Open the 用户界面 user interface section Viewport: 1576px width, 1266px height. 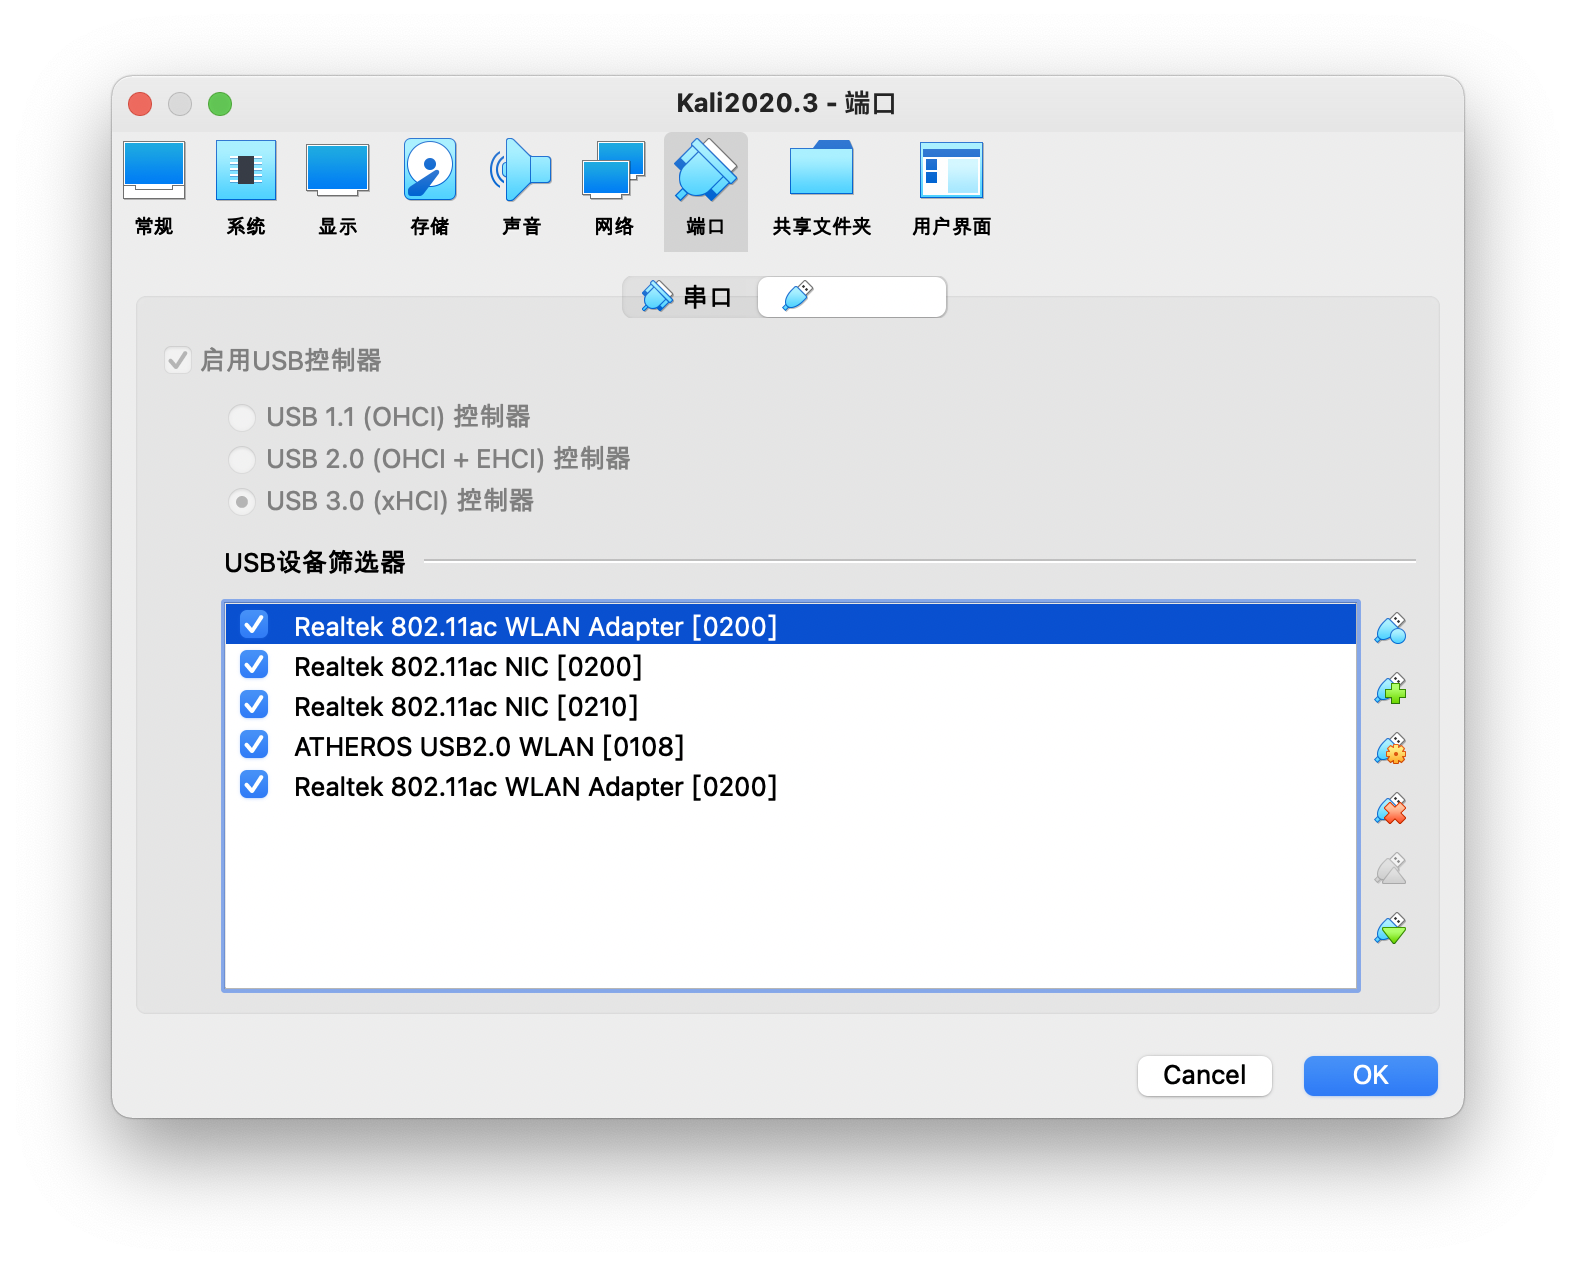951,189
